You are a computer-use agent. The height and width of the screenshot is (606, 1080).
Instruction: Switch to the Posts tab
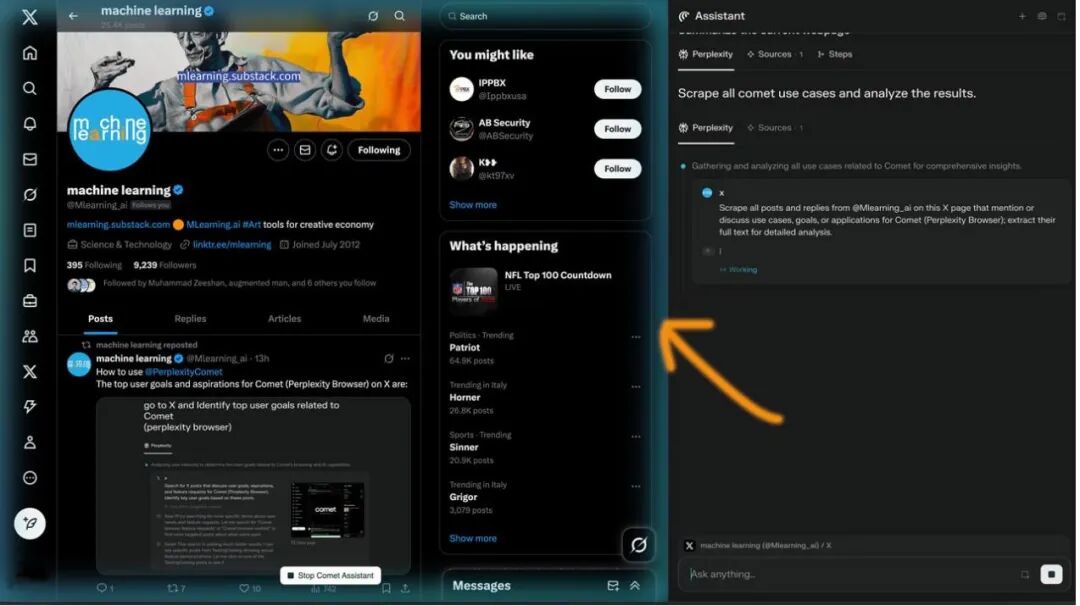point(101,319)
